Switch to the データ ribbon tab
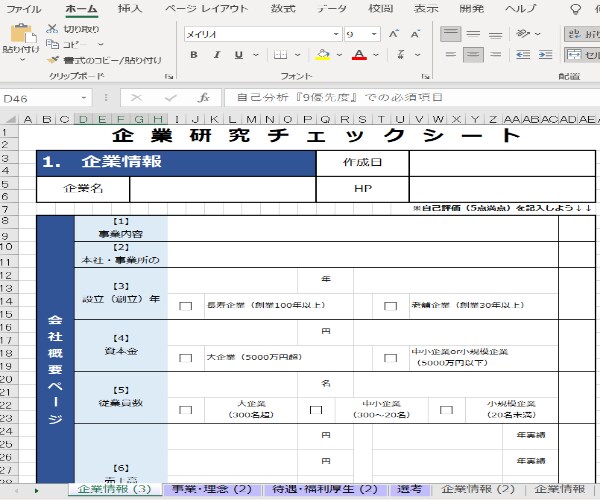600x500 pixels. tap(332, 8)
